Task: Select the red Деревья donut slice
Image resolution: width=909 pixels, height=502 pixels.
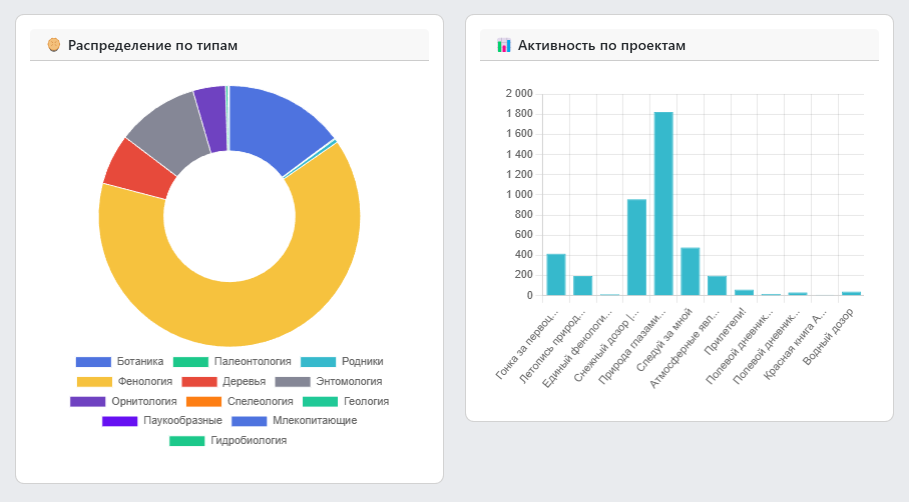Action: [128, 168]
